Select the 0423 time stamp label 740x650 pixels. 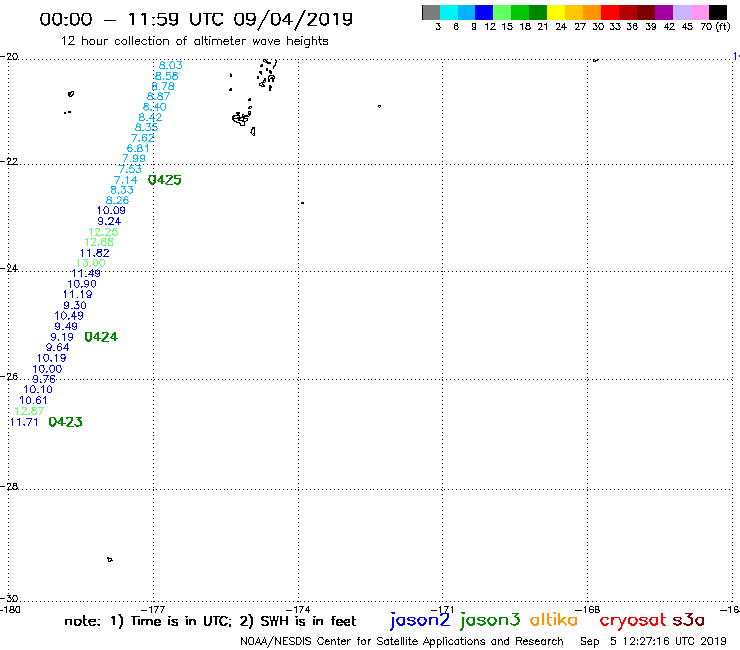(x=66, y=422)
